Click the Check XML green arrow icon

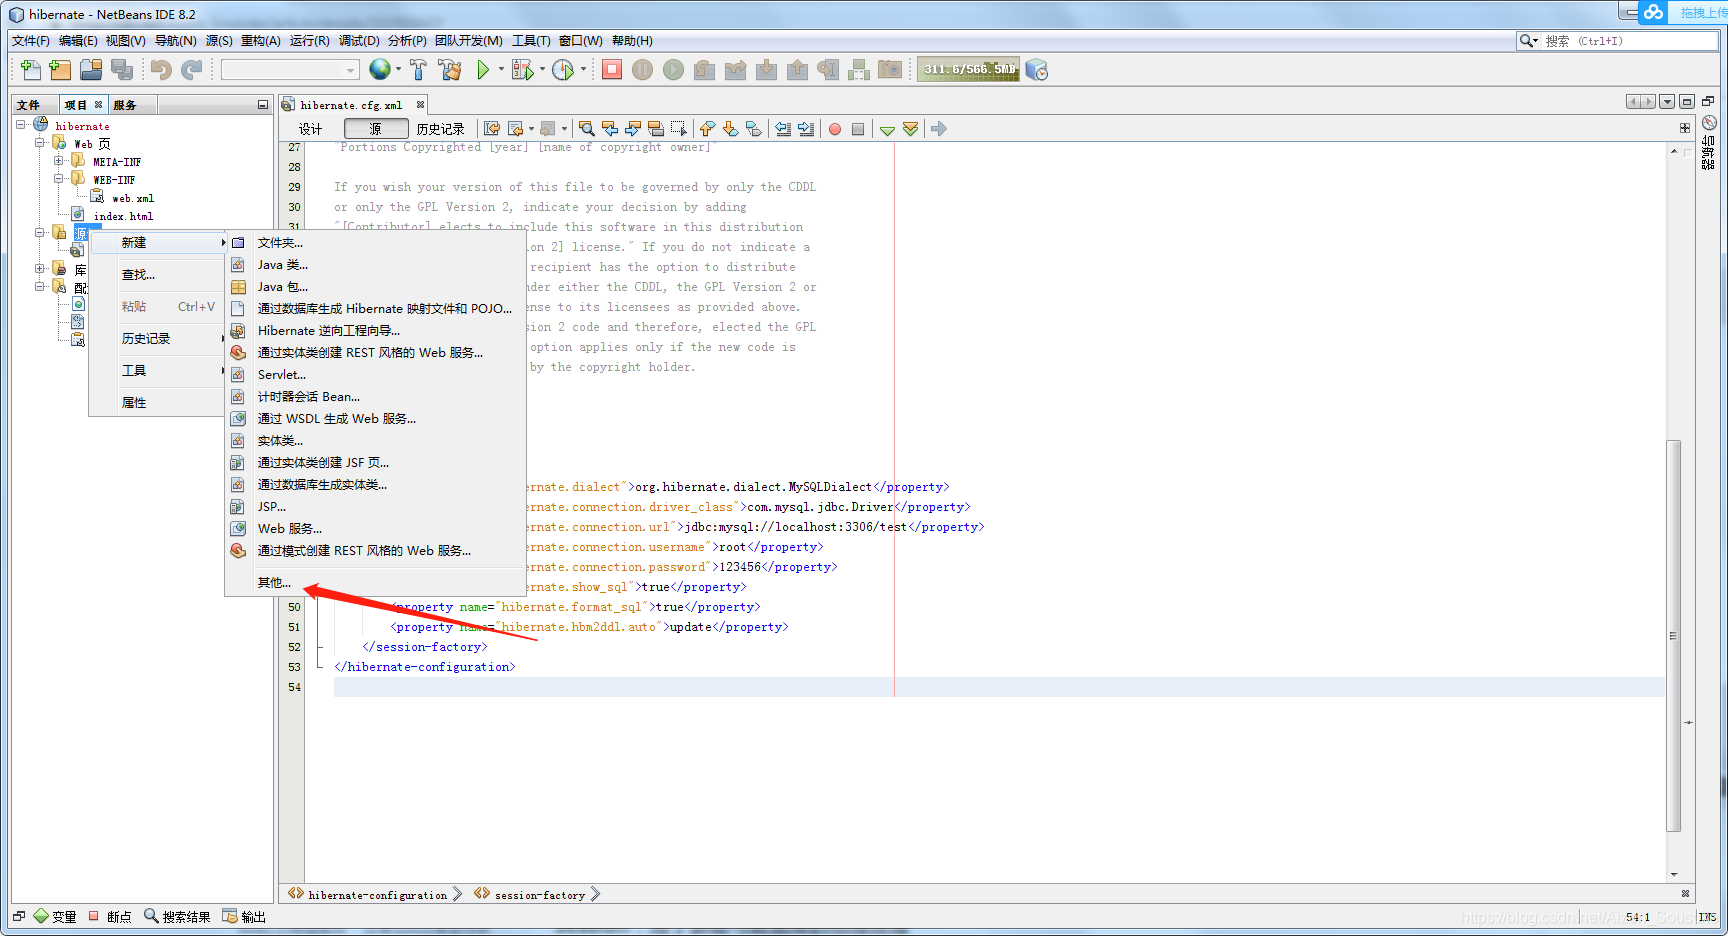(887, 129)
